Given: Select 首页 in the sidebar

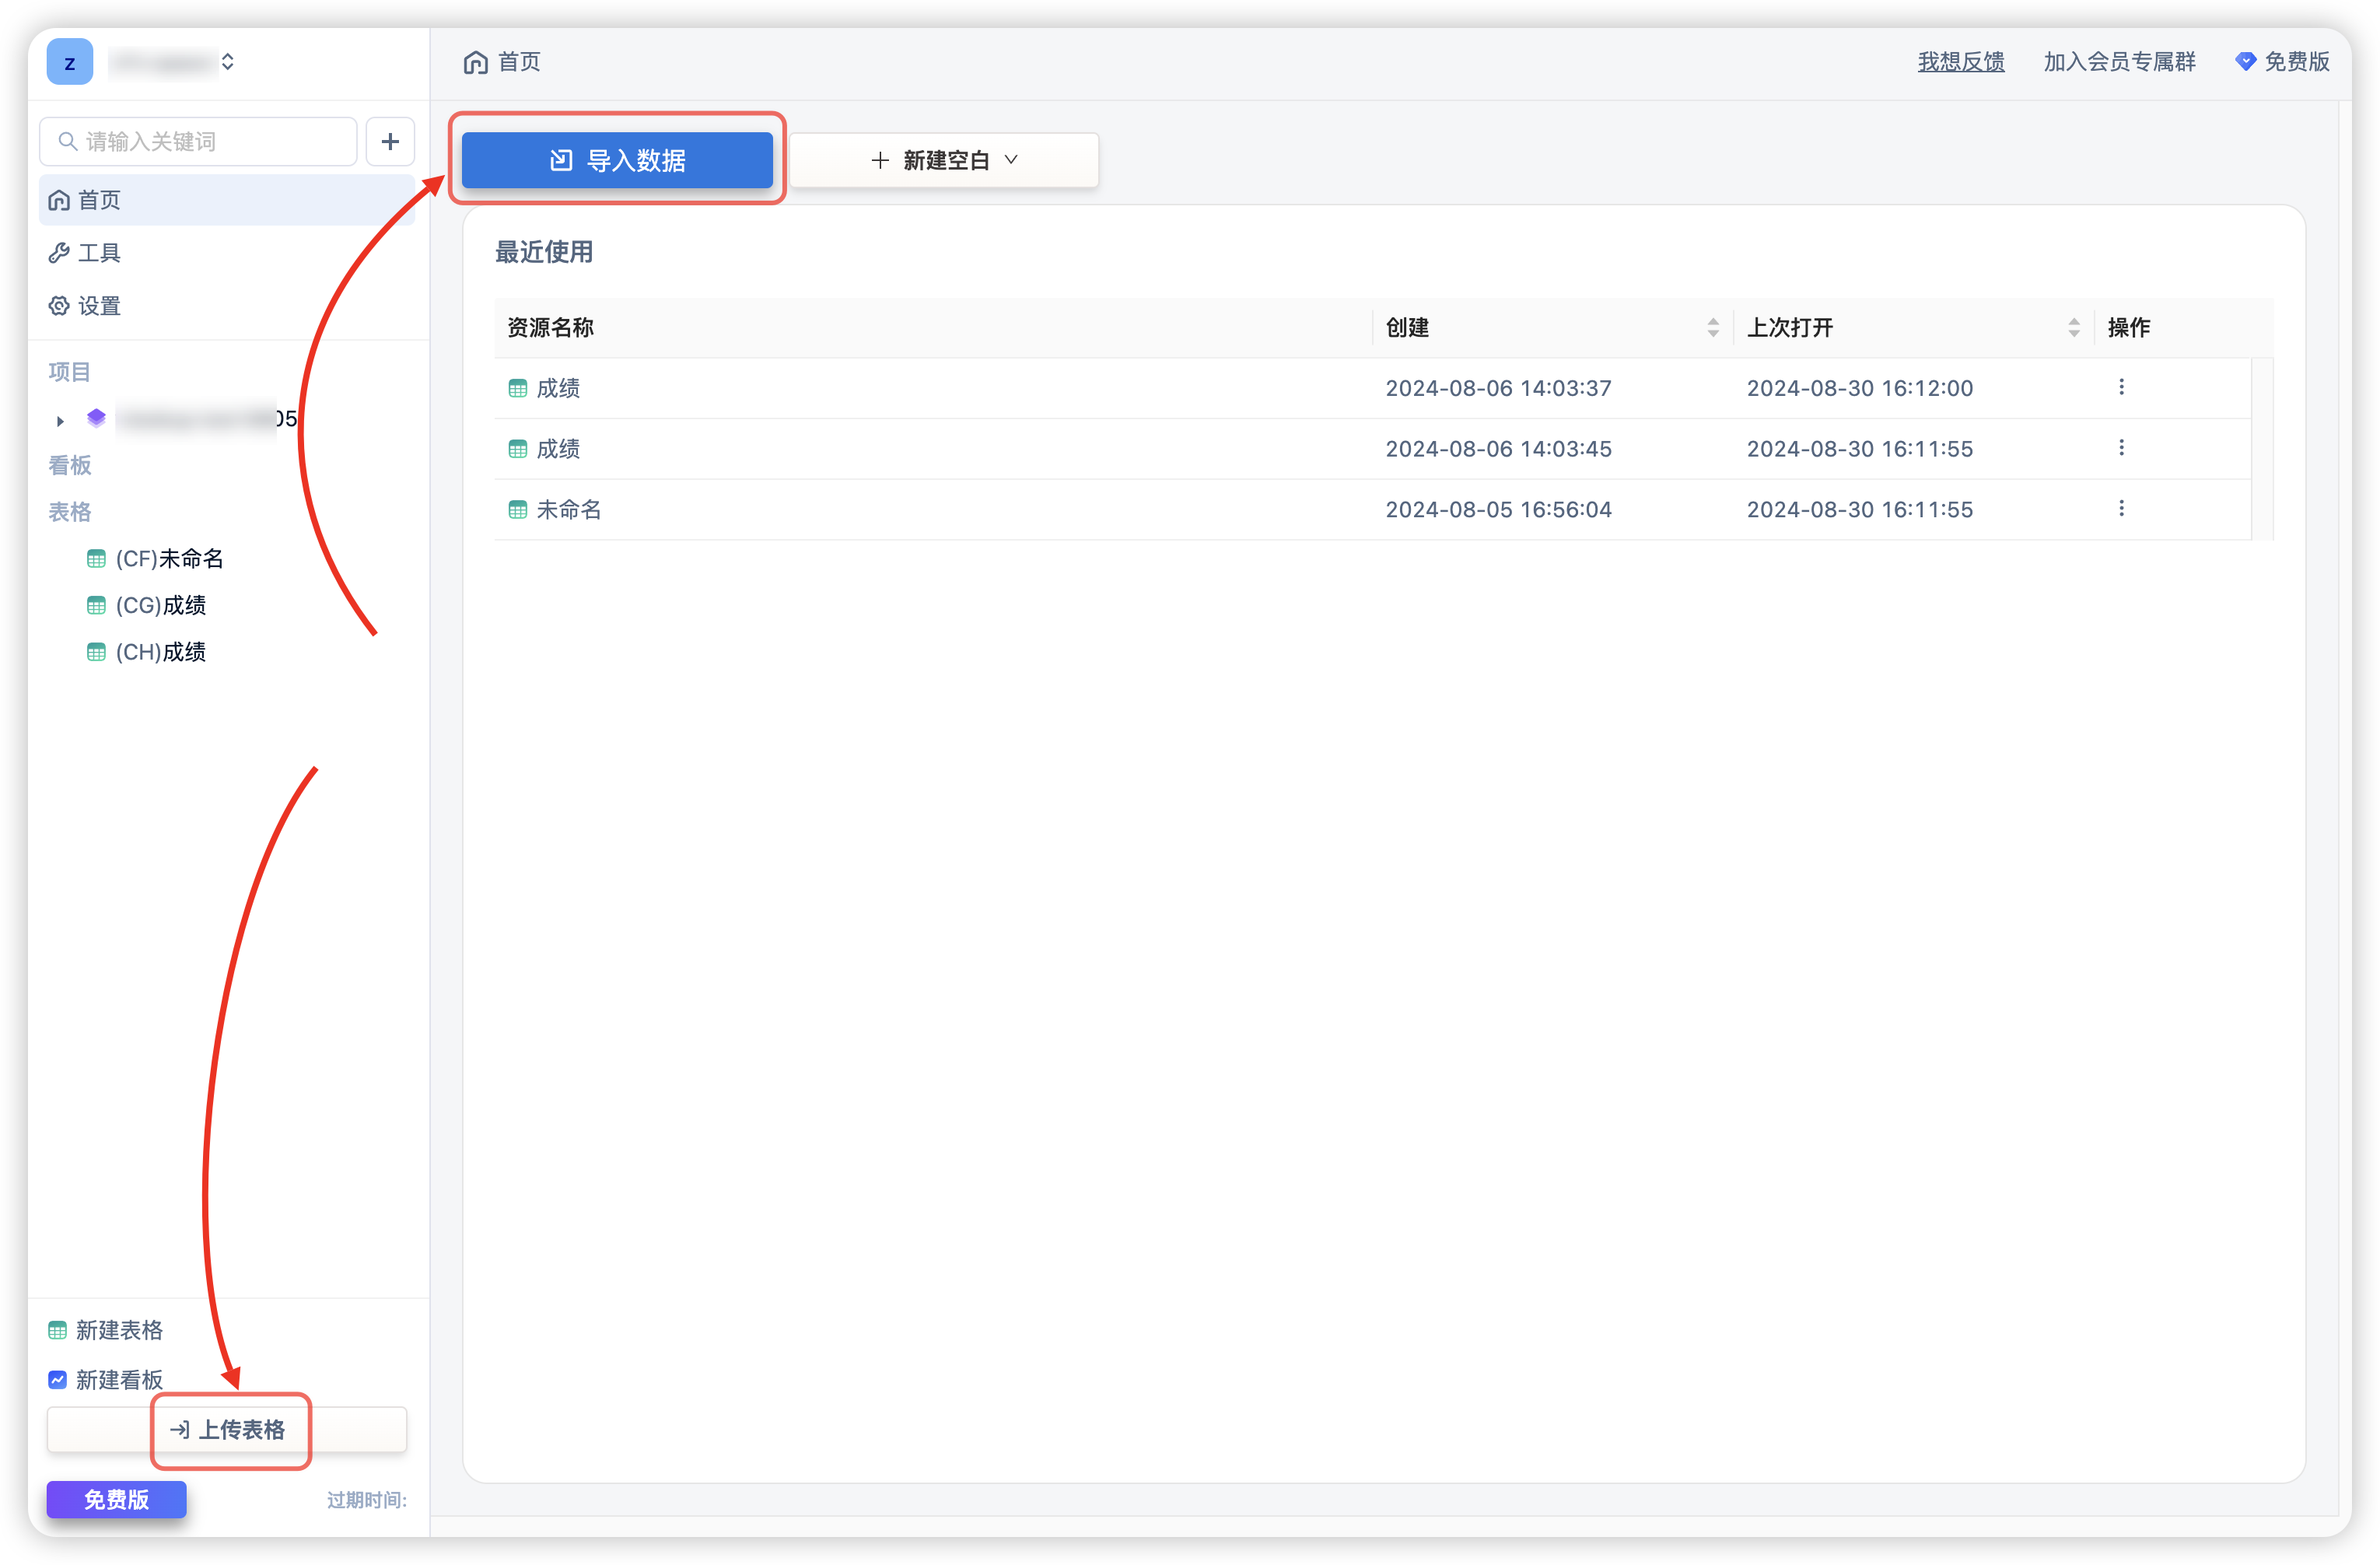Looking at the screenshot, I should pyautogui.click(x=227, y=200).
